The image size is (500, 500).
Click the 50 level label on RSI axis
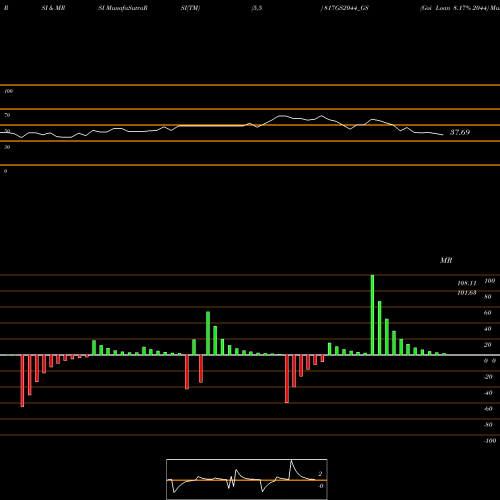pos(7,131)
